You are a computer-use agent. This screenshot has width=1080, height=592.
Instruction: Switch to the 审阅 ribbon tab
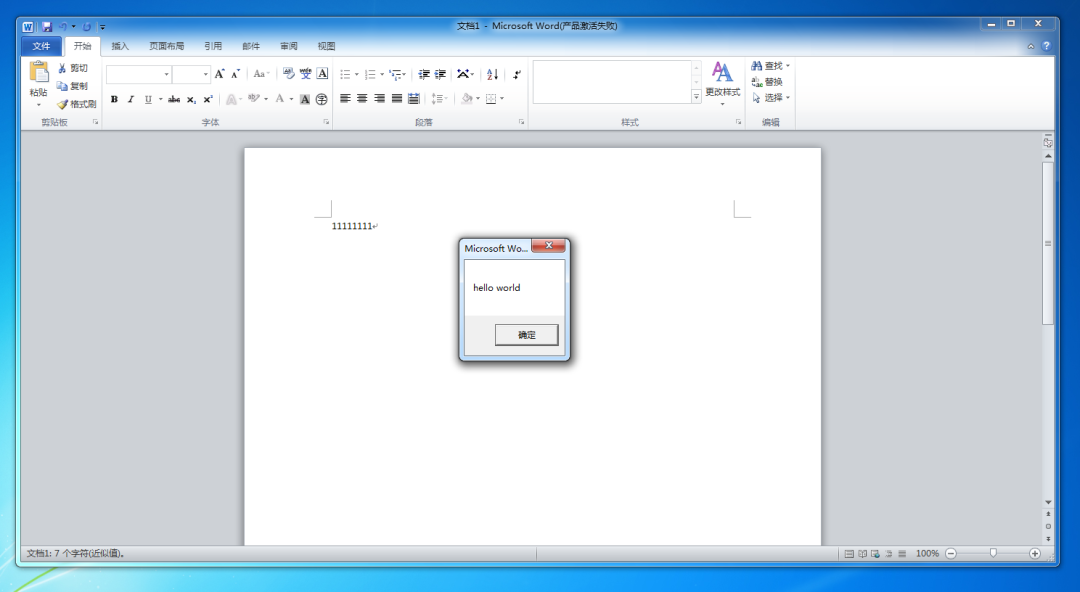pyautogui.click(x=289, y=46)
